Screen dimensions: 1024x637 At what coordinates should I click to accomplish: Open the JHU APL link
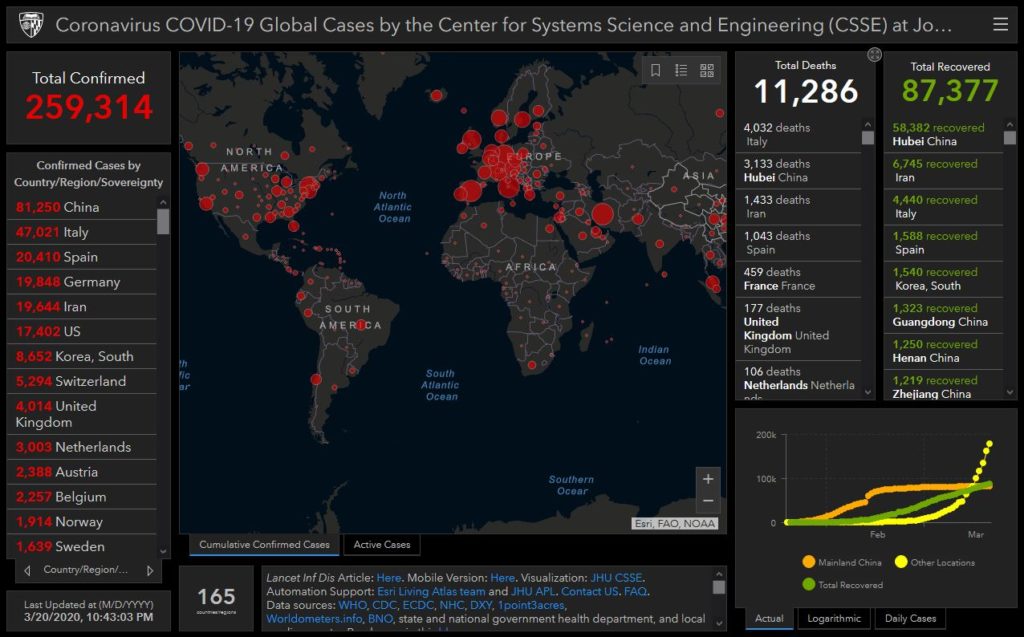pyautogui.click(x=533, y=591)
